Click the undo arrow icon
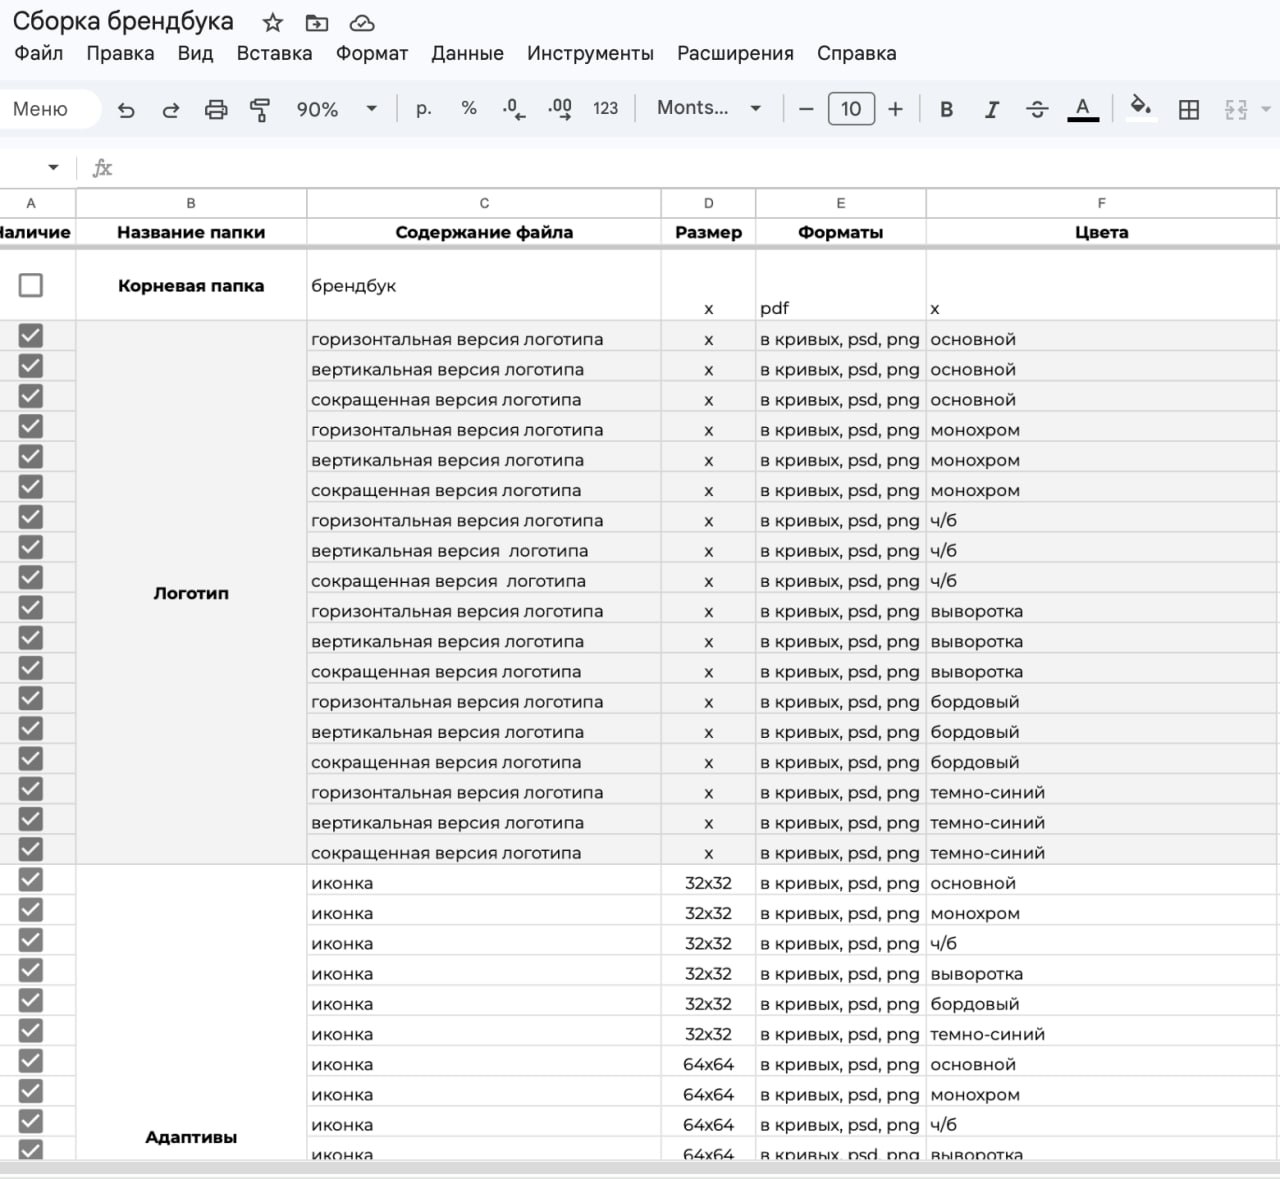This screenshot has width=1280, height=1179. point(126,110)
